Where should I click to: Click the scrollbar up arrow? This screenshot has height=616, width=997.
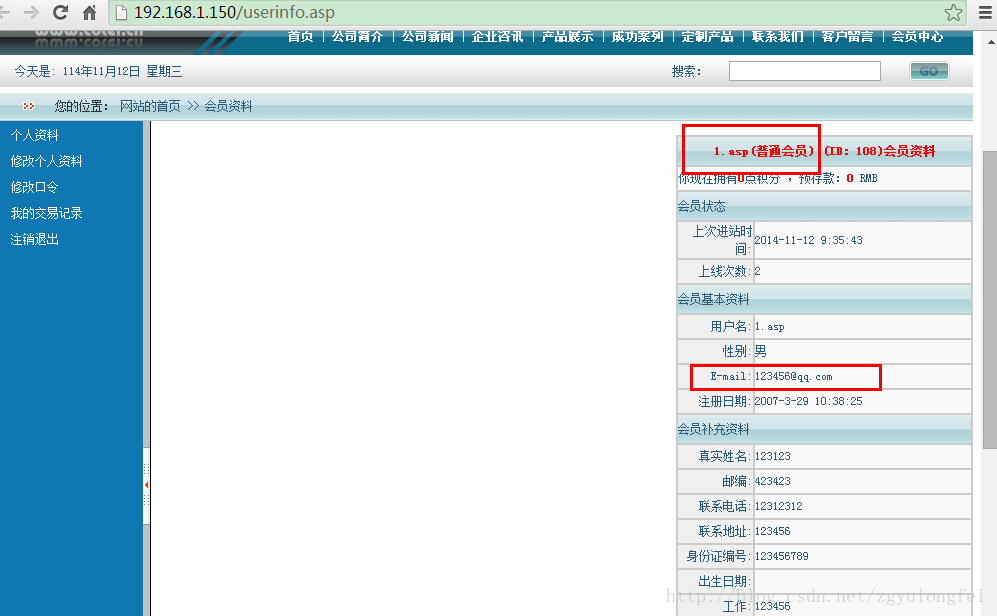(991, 42)
